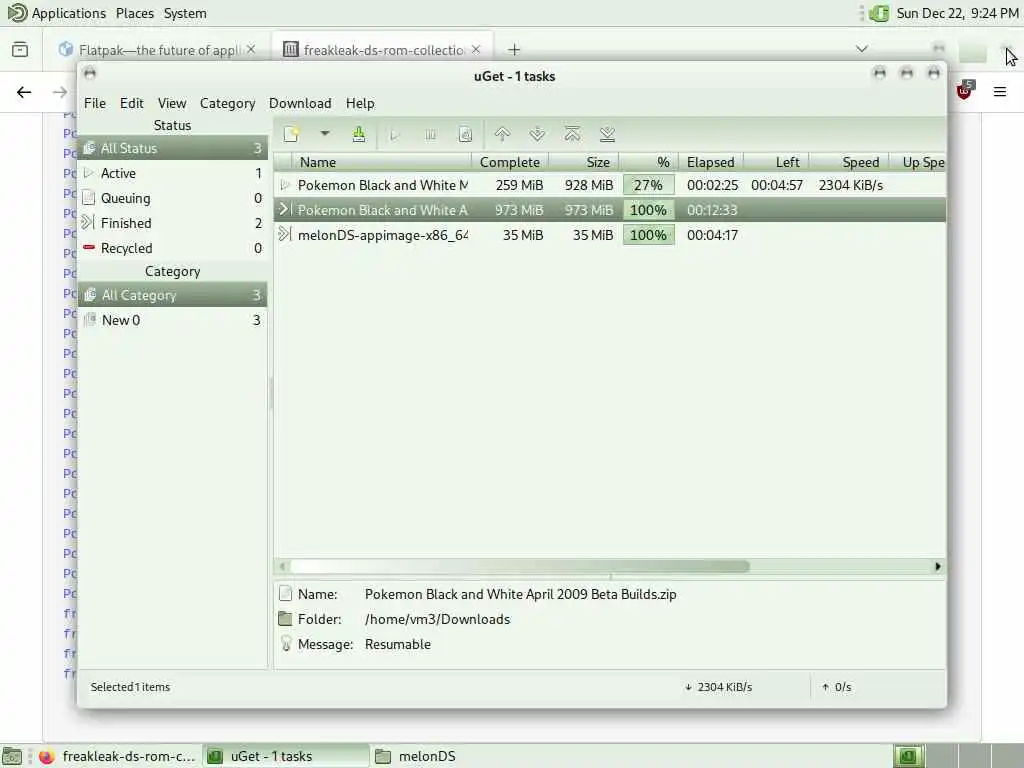Viewport: 1024px width, 768px height.
Task: Click the runnable (start) toolbar icon
Action: coord(394,135)
